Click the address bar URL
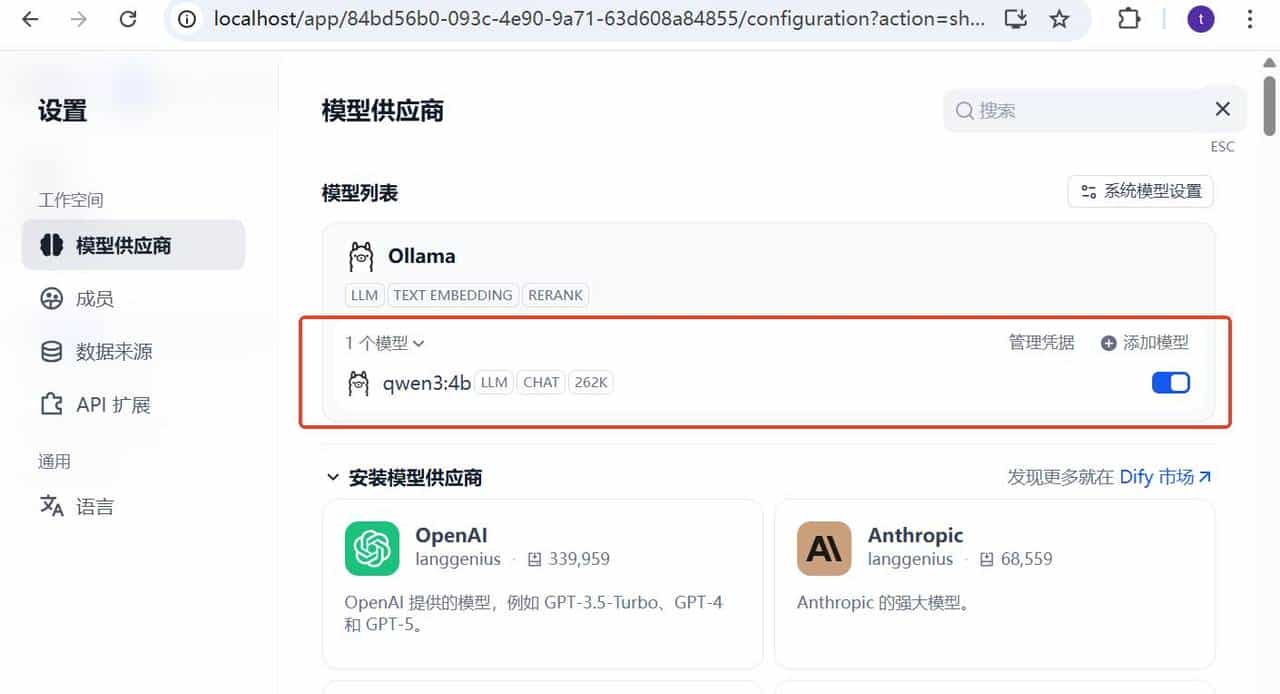The width and height of the screenshot is (1280, 694). [x=598, y=19]
